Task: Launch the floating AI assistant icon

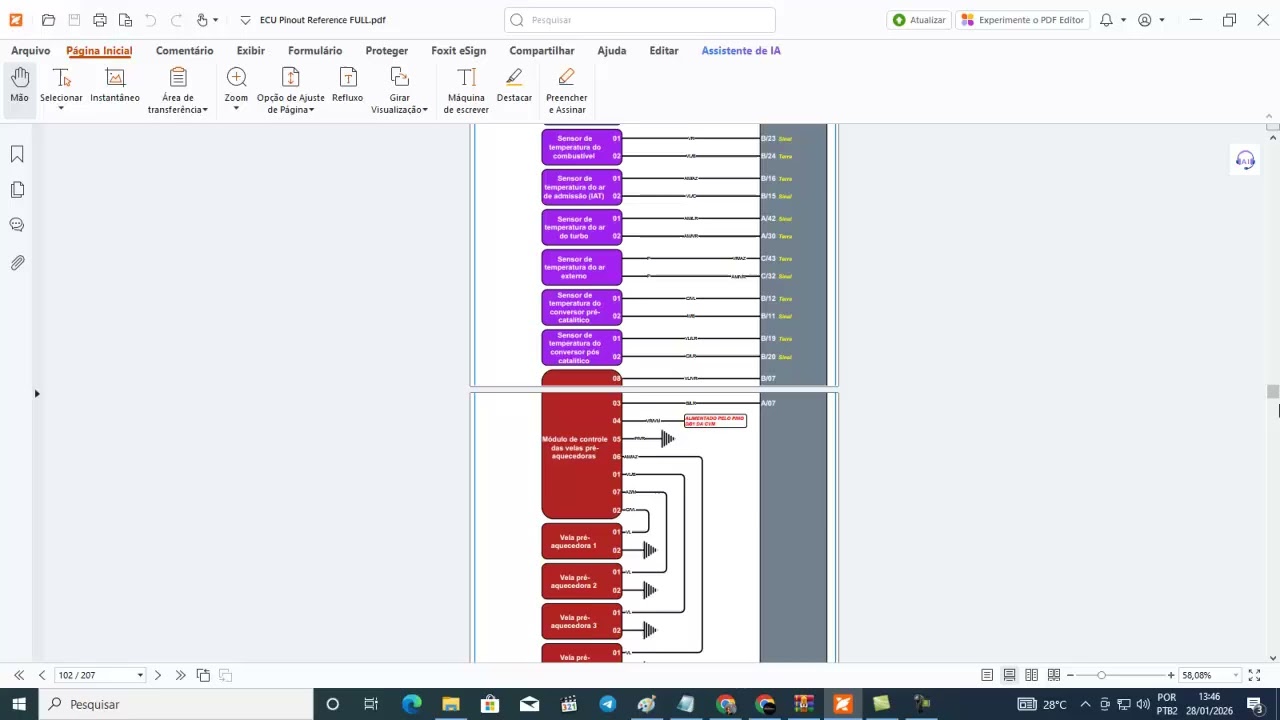Action: pyautogui.click(x=1245, y=160)
